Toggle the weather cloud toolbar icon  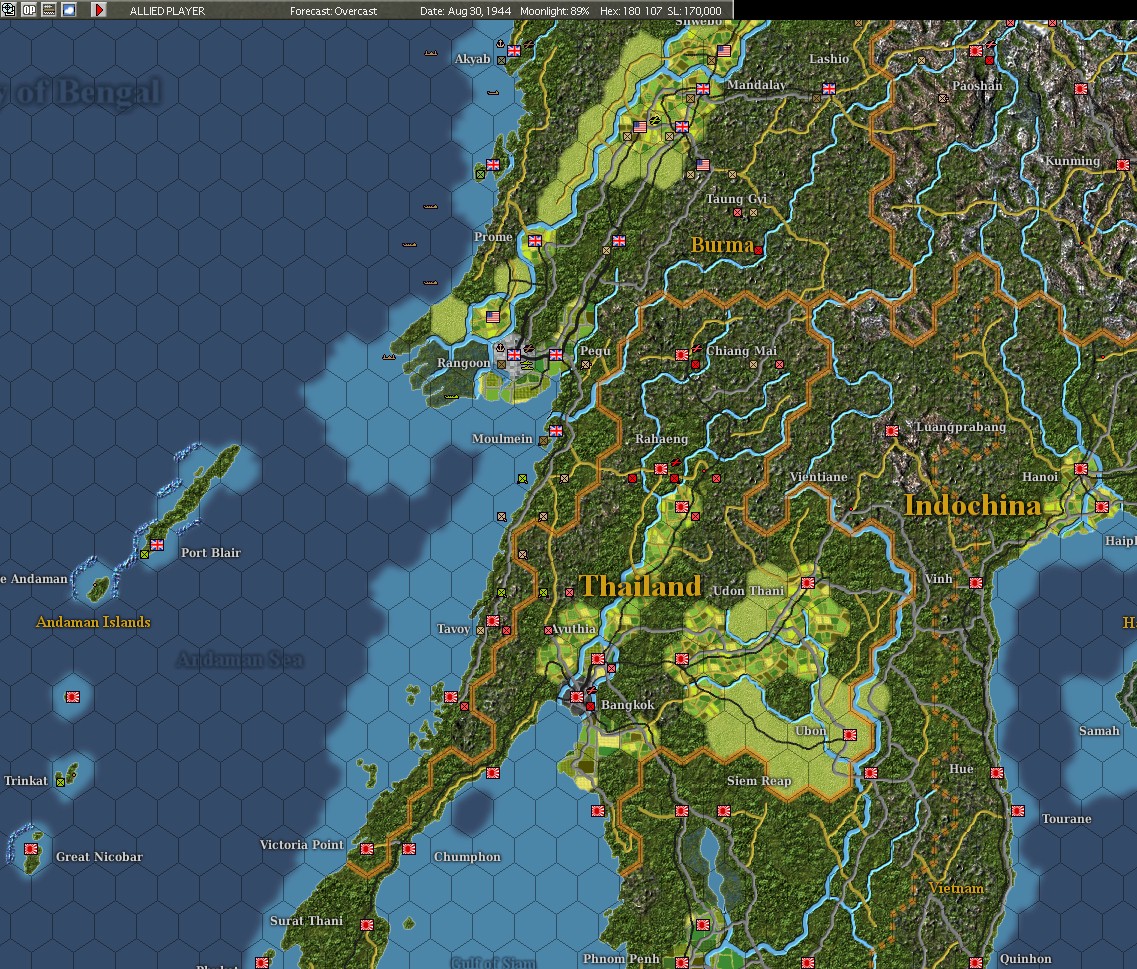click(x=69, y=9)
